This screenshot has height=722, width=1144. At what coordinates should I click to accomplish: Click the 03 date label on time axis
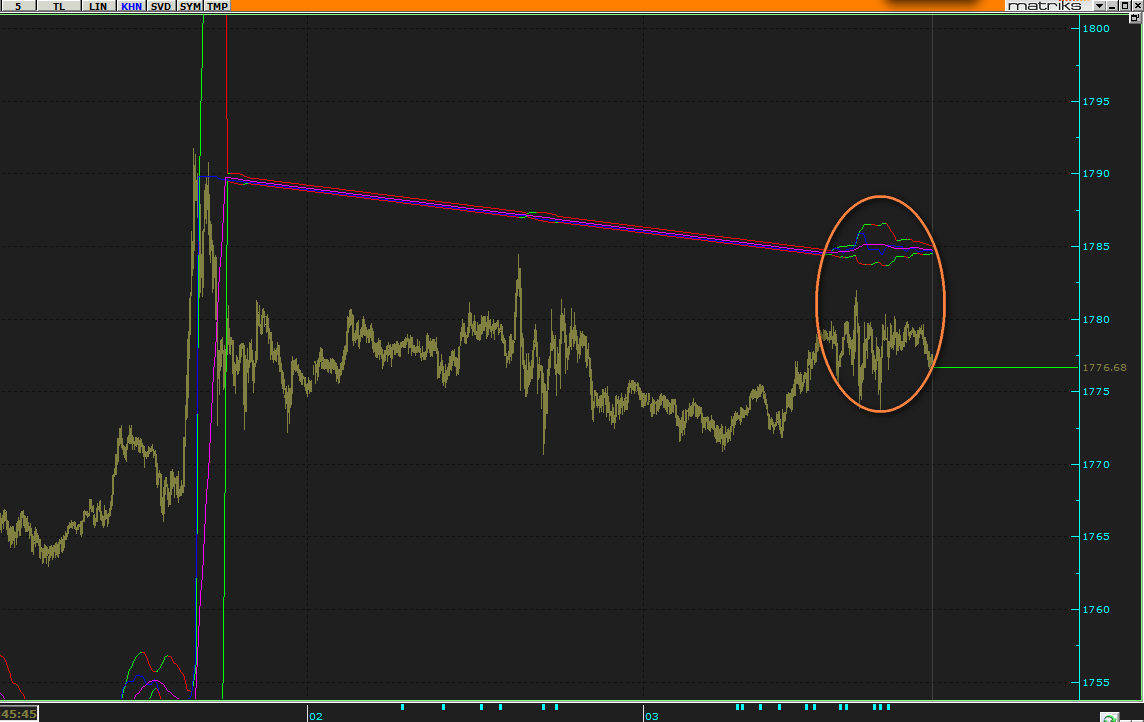pyautogui.click(x=652, y=716)
